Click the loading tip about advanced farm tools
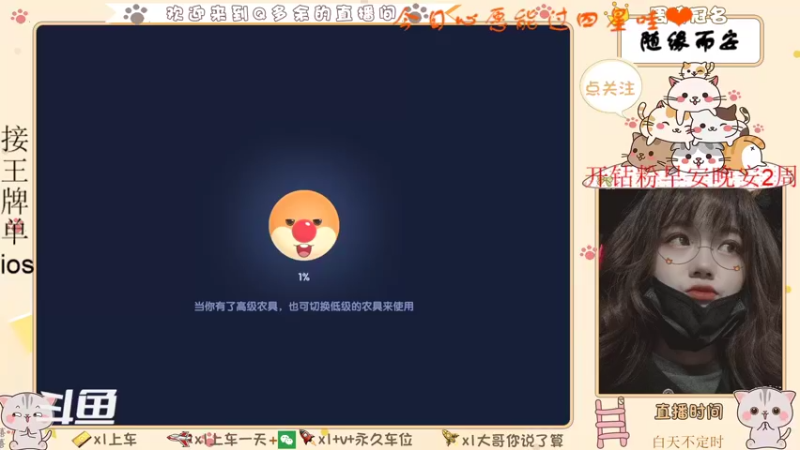Image resolution: width=800 pixels, height=450 pixels. click(304, 307)
